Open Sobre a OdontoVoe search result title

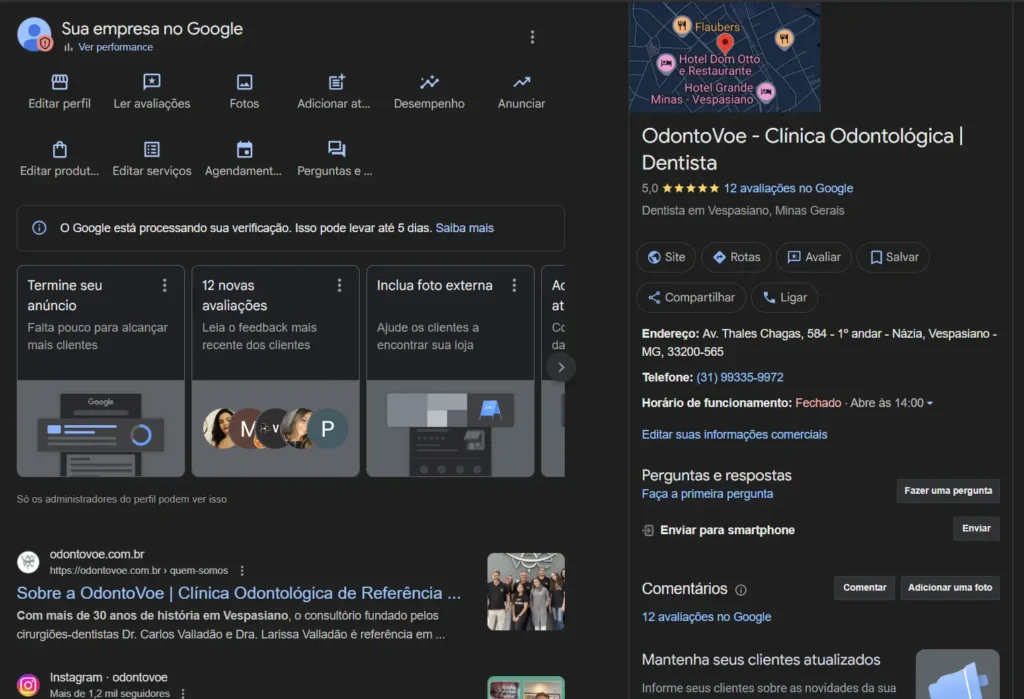[x=238, y=593]
